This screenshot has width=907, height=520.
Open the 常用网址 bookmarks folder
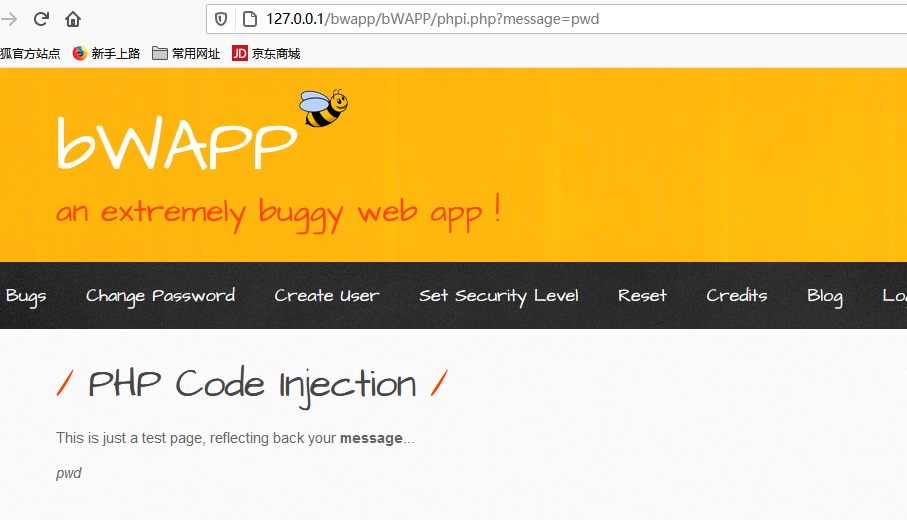(186, 54)
